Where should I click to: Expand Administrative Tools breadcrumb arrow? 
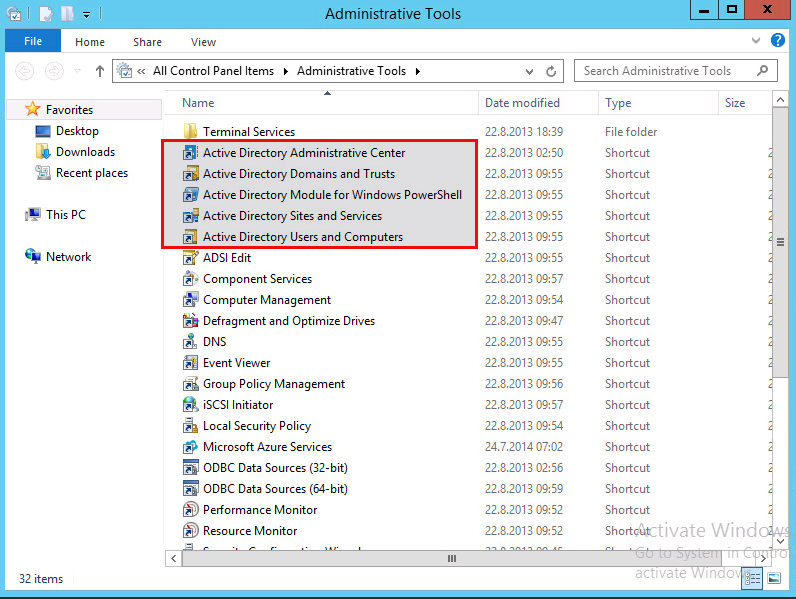[x=418, y=71]
